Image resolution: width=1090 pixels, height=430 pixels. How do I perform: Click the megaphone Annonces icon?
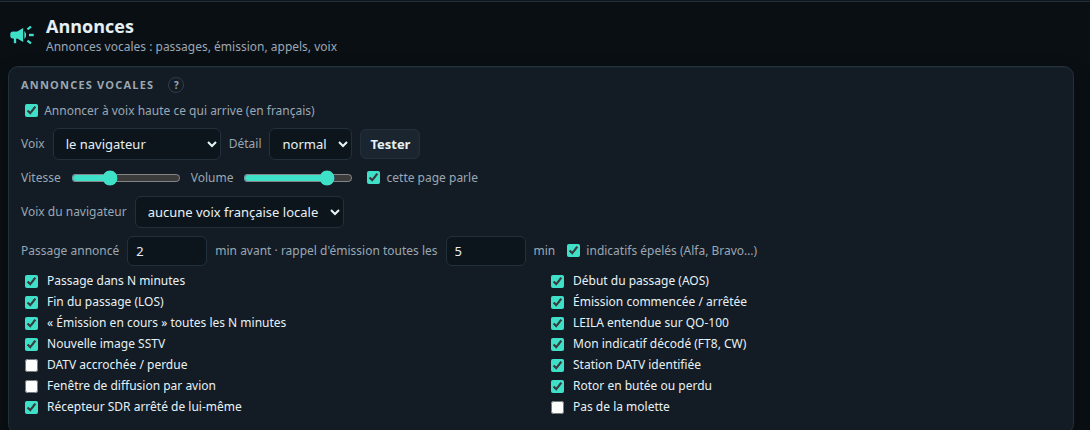click(x=22, y=35)
